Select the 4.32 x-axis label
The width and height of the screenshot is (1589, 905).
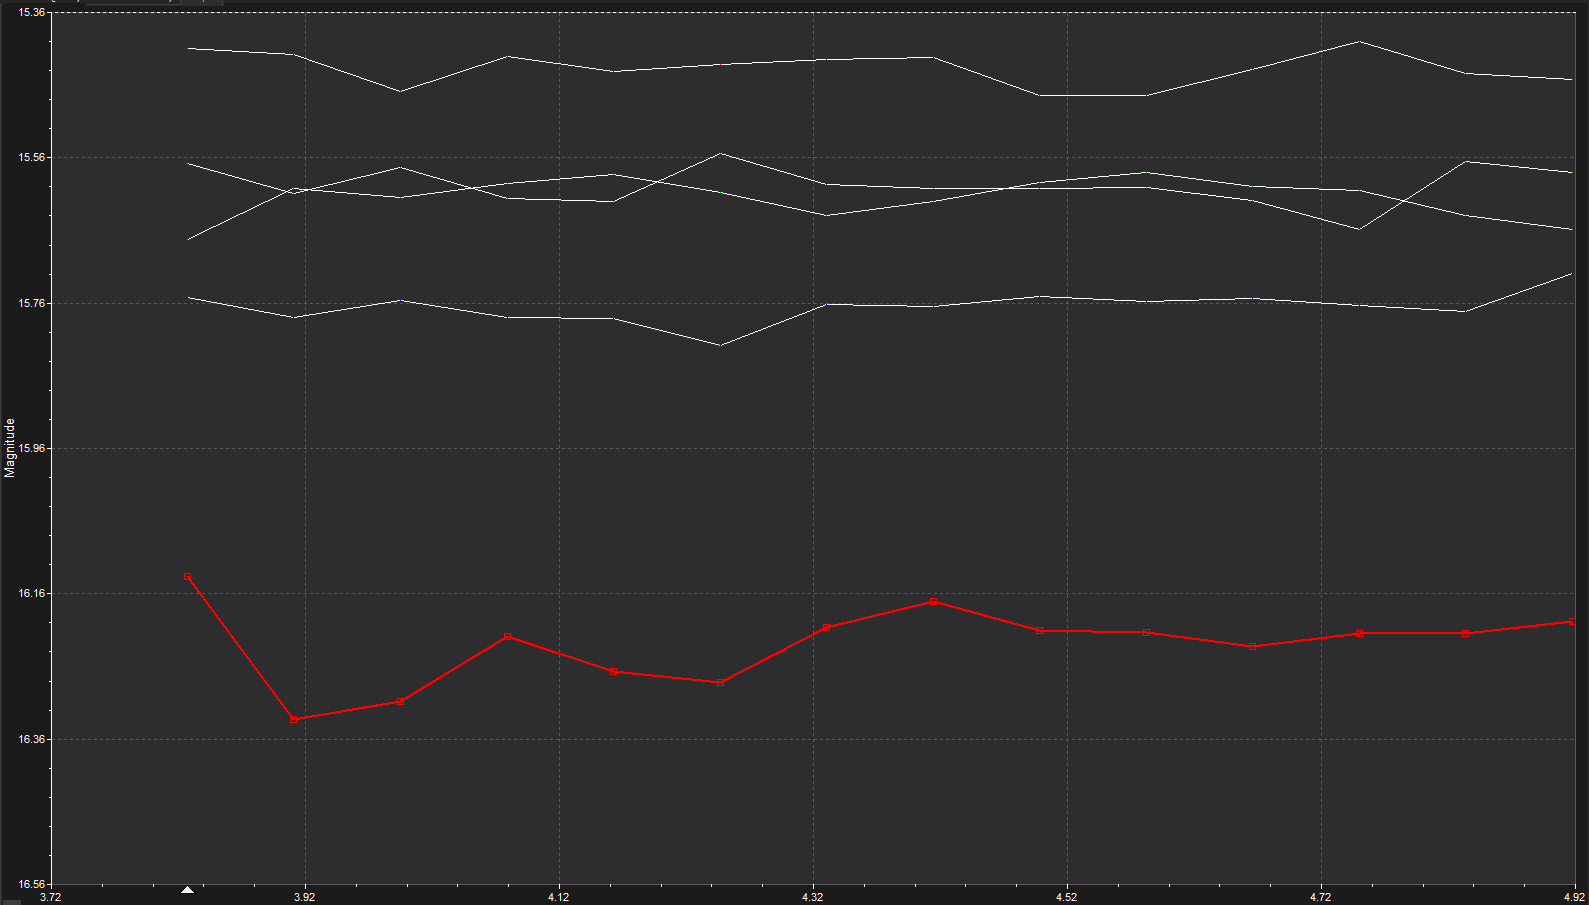coord(812,897)
